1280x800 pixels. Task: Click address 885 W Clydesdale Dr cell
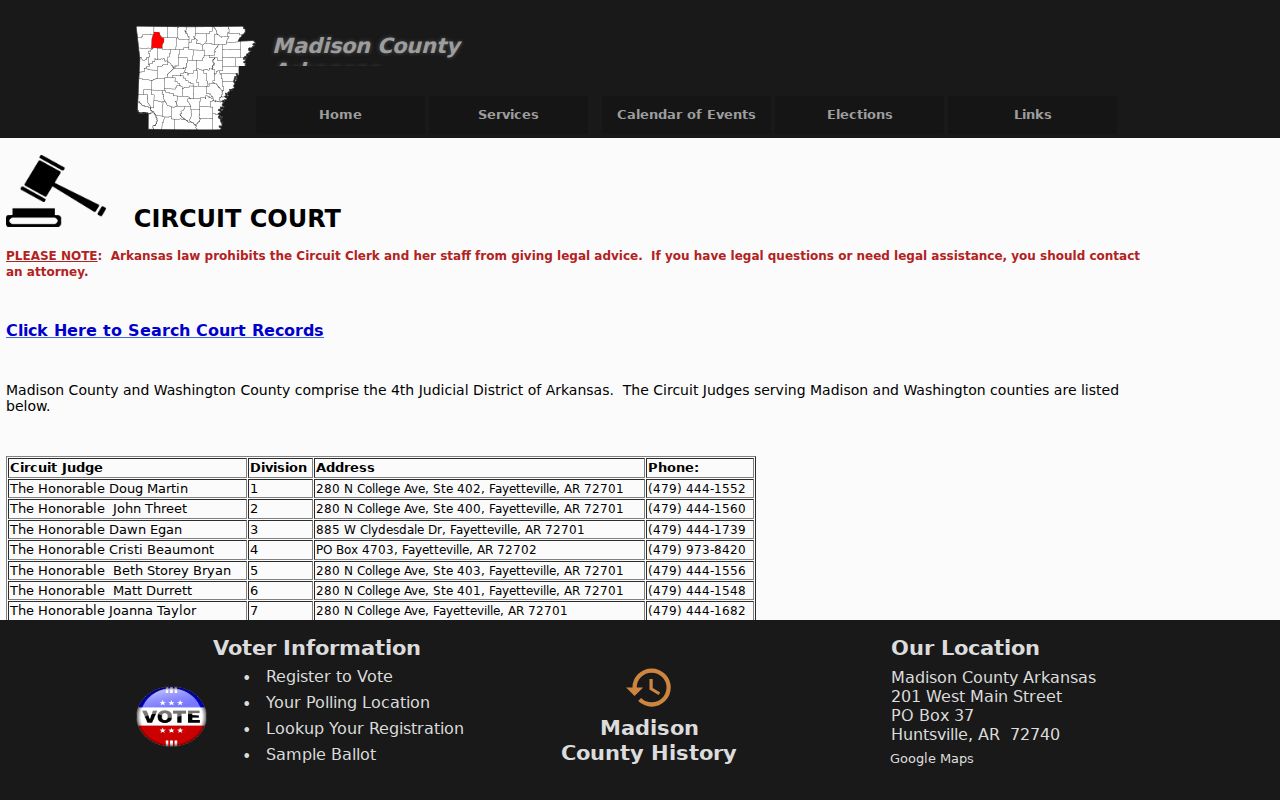(x=479, y=529)
